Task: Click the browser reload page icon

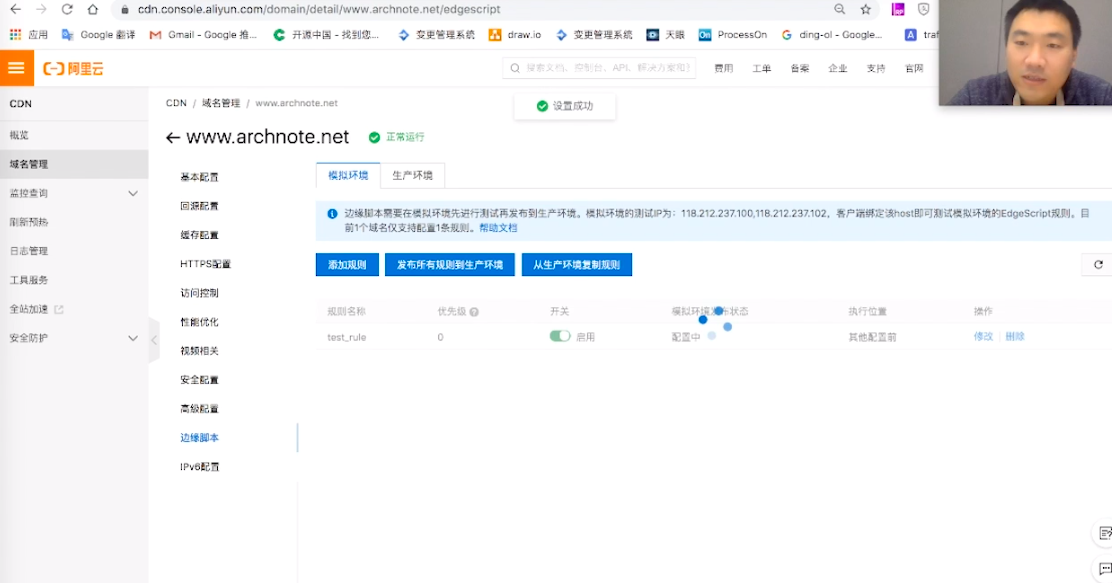Action: coord(66,10)
